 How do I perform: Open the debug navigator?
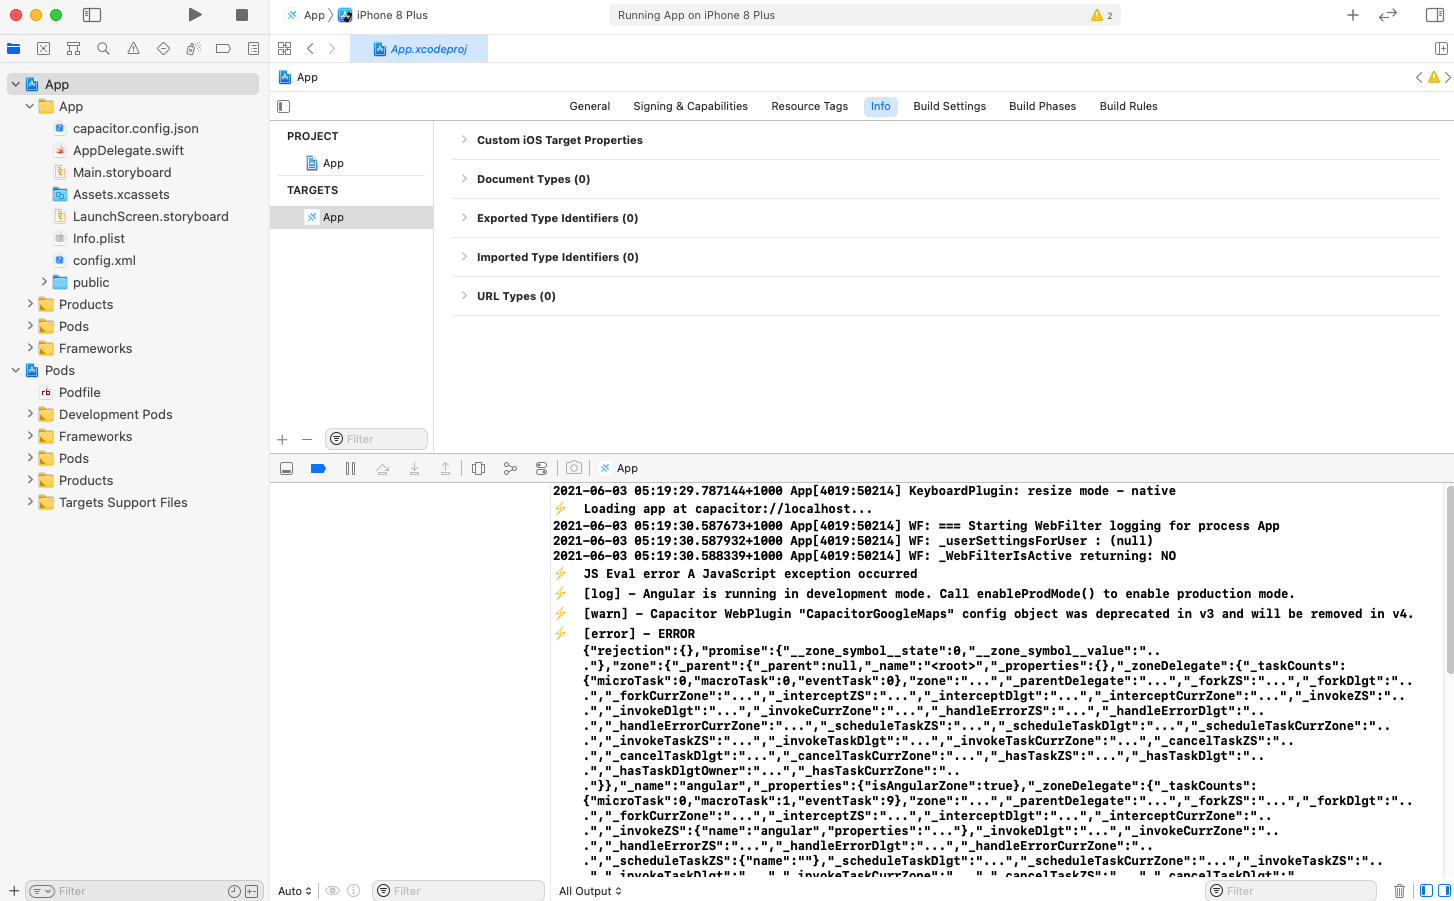(193, 48)
